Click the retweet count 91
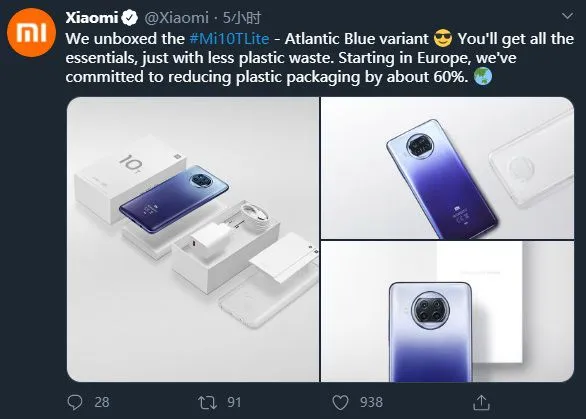 pos(234,403)
